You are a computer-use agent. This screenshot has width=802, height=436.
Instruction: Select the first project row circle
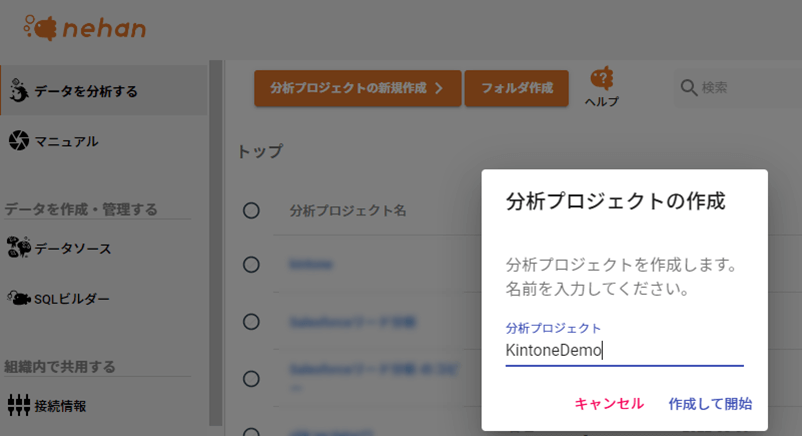[251, 265]
